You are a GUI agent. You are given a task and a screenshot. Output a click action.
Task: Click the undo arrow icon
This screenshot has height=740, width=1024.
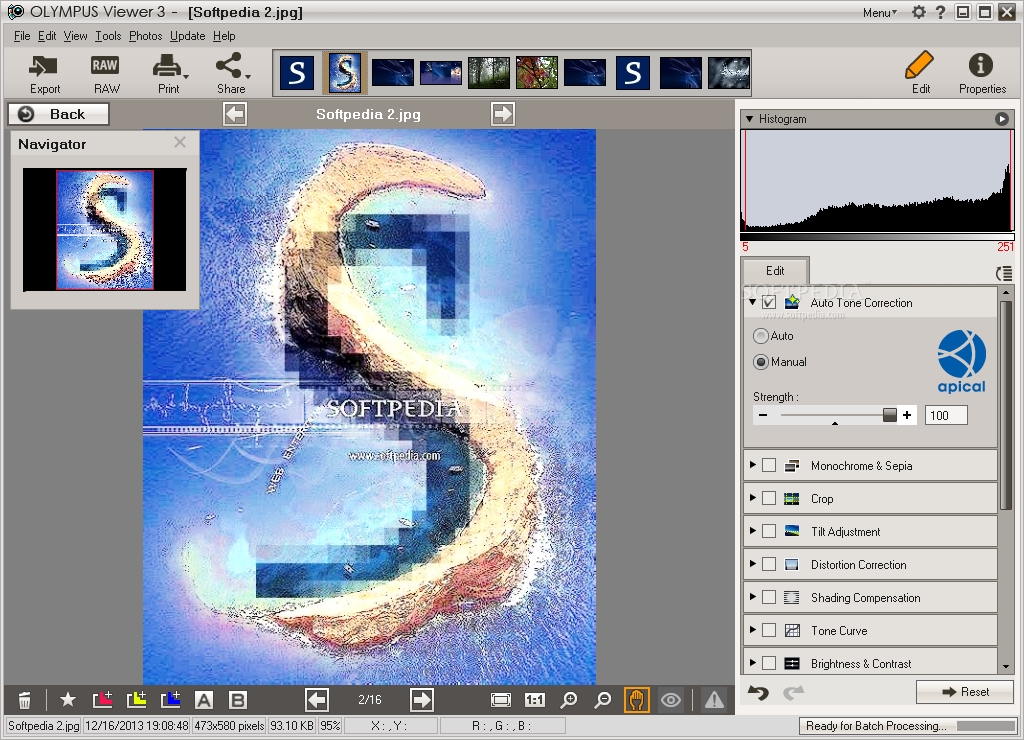click(x=759, y=692)
